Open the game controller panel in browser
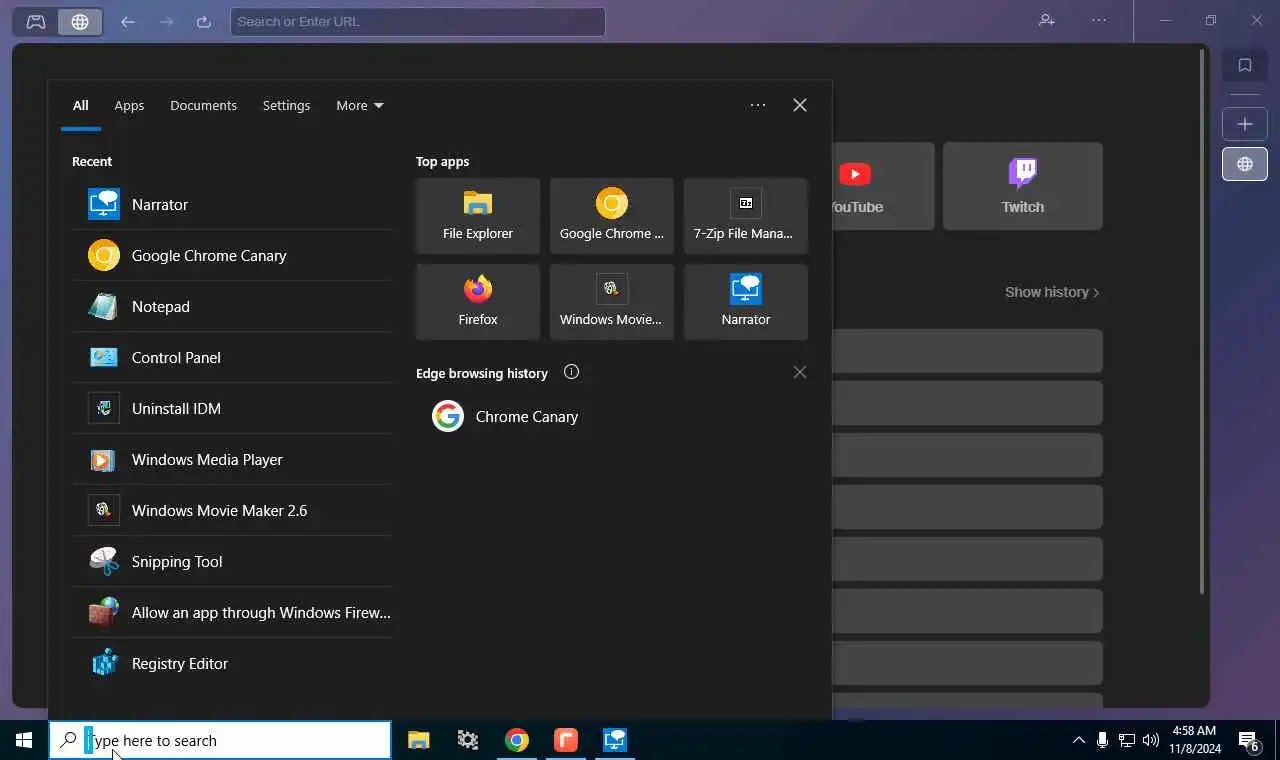 point(36,21)
